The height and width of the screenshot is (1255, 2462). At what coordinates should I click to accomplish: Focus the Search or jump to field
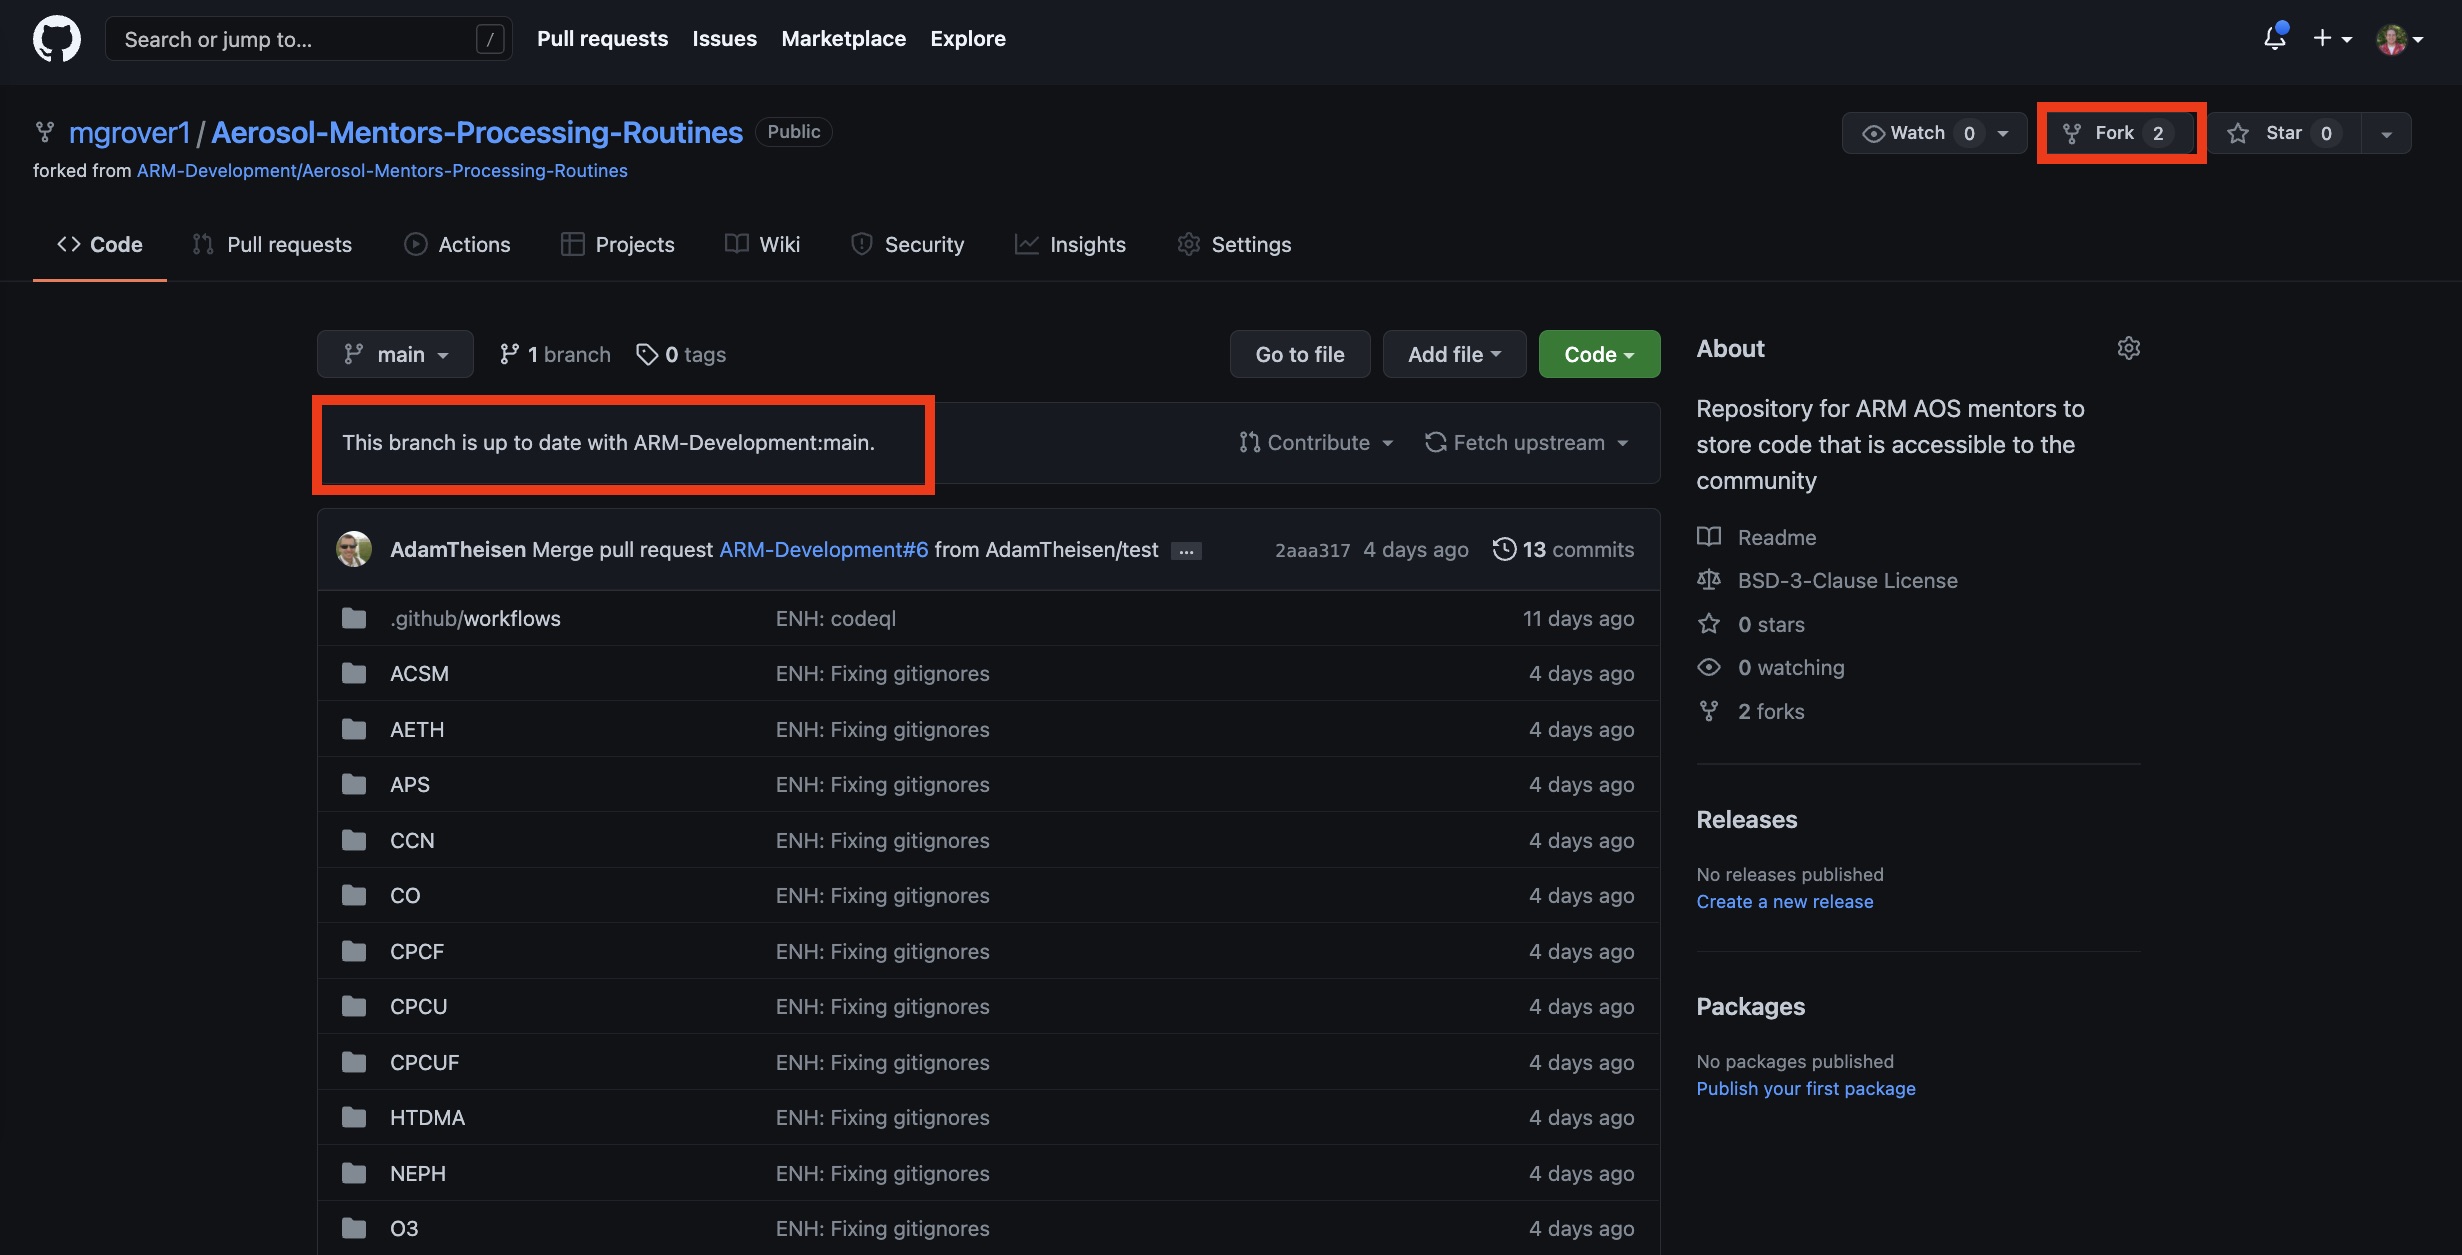point(308,39)
